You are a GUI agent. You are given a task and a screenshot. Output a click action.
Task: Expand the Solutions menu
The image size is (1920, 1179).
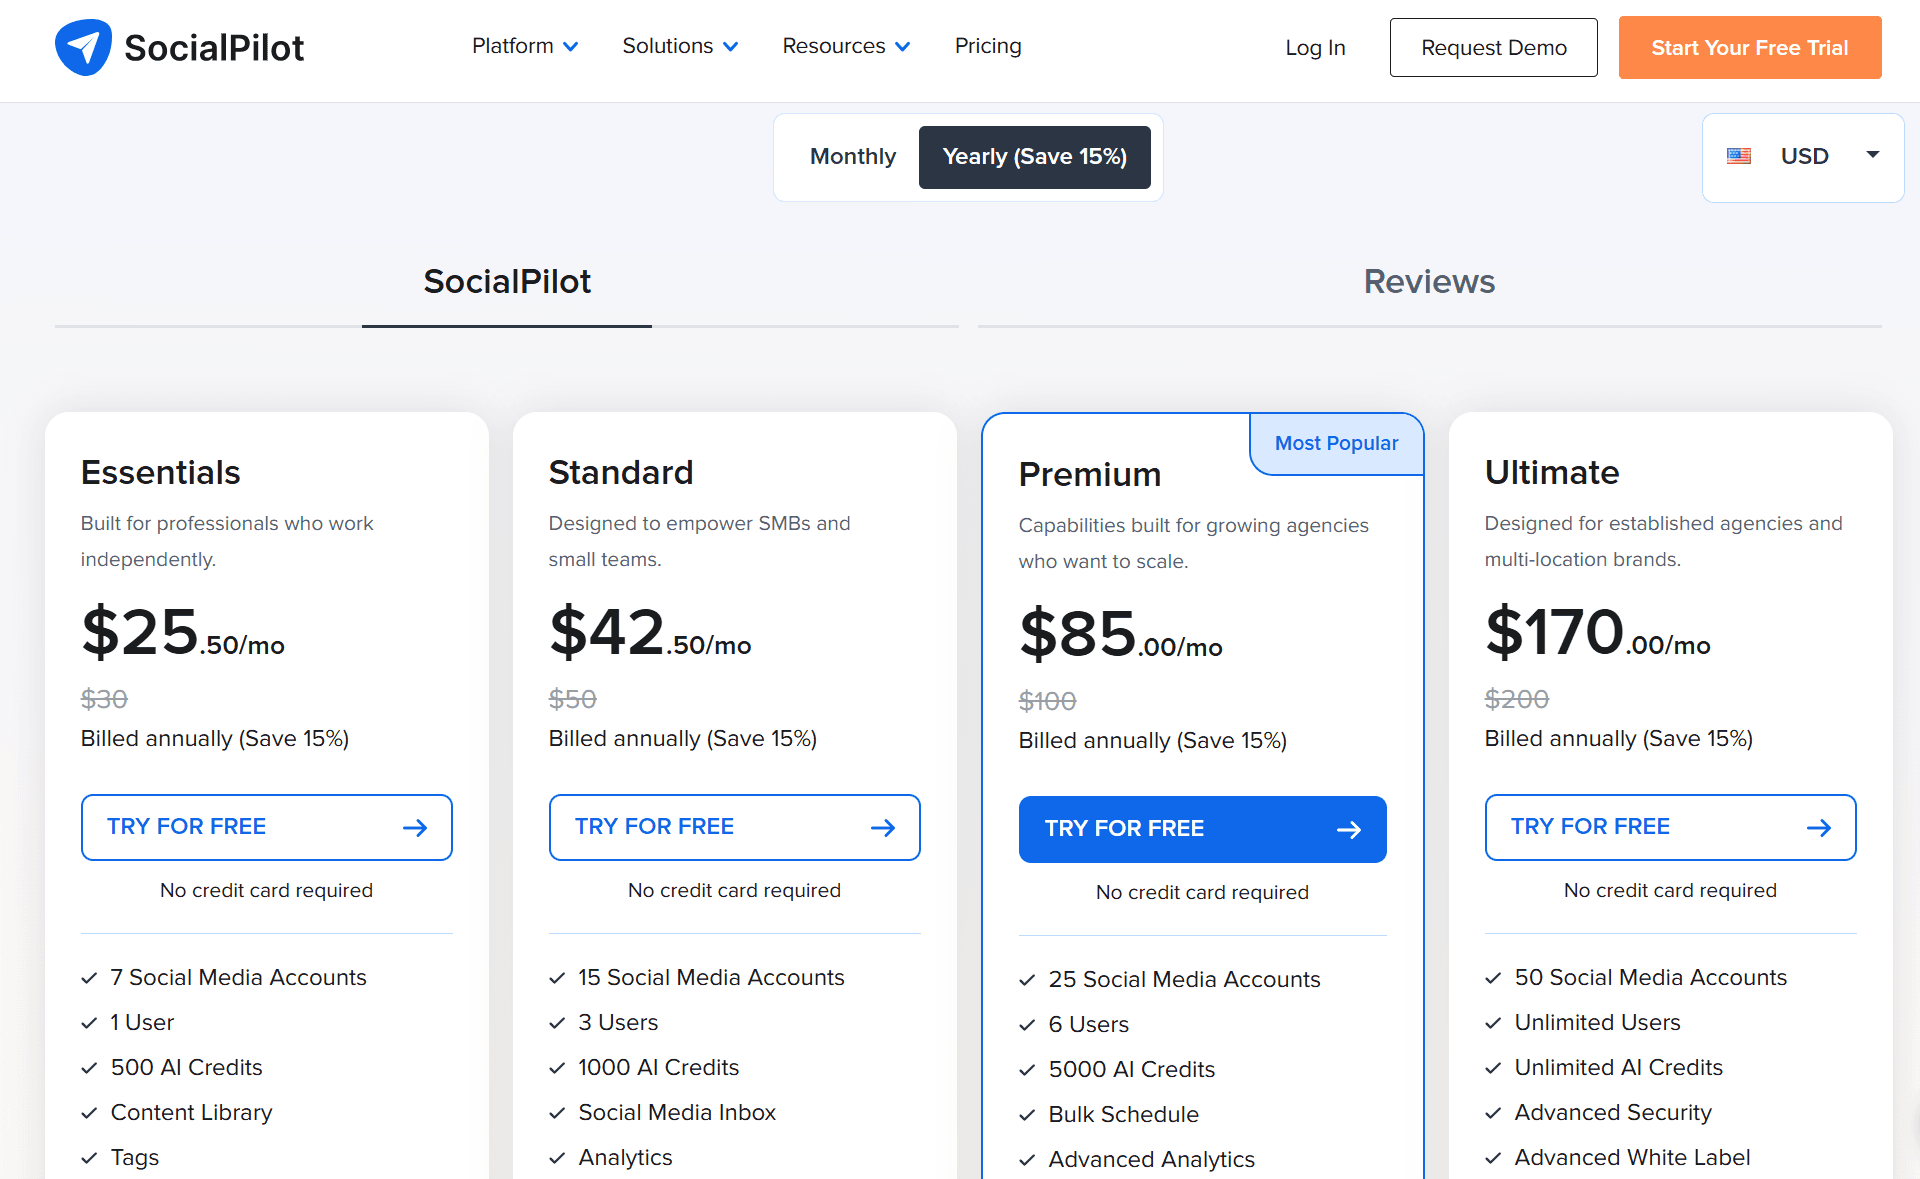(680, 46)
